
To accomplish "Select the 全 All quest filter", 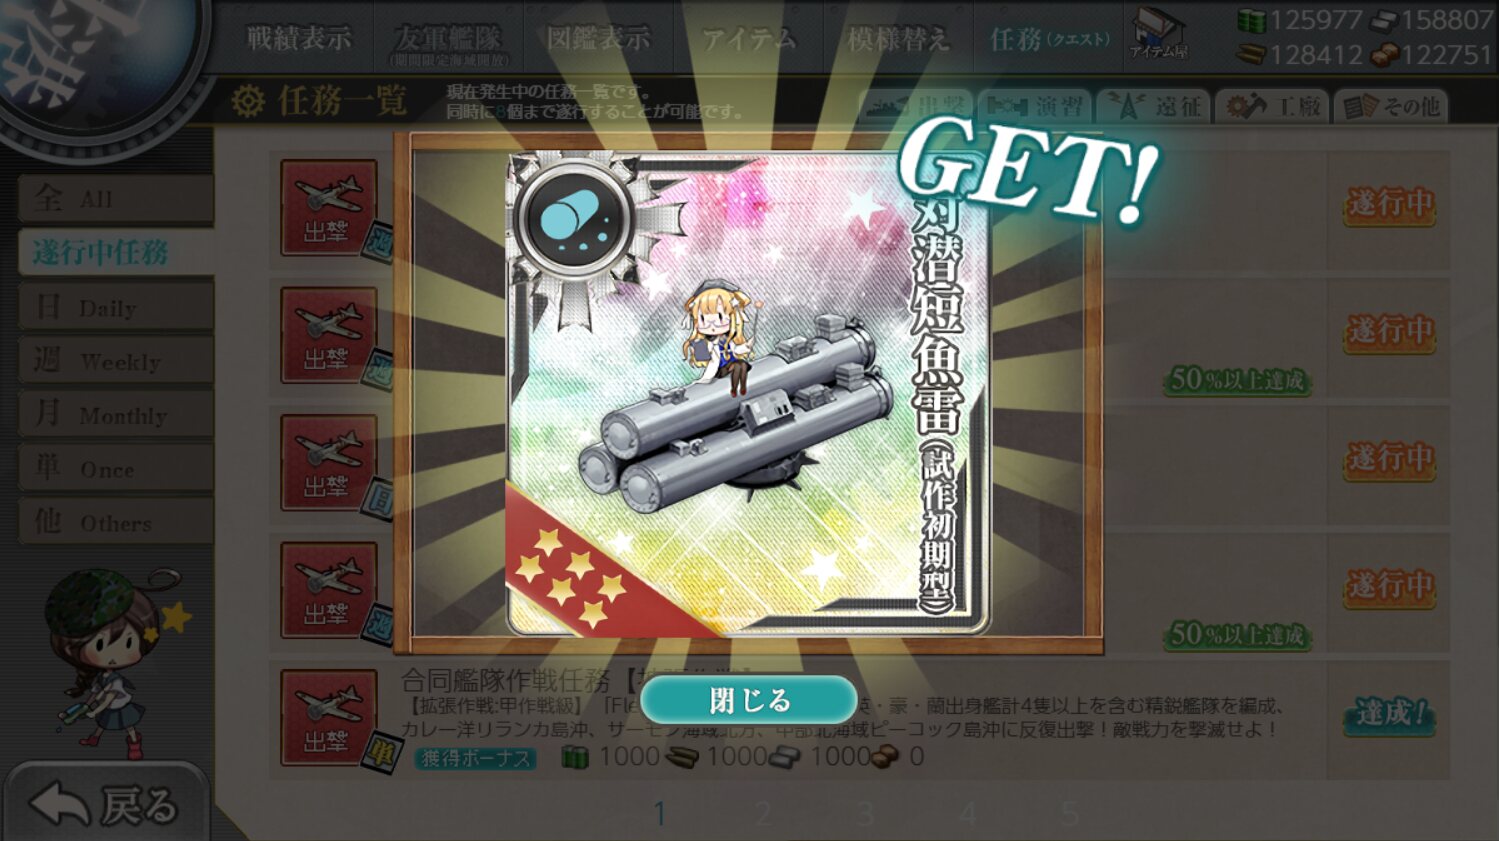I will coord(116,198).
